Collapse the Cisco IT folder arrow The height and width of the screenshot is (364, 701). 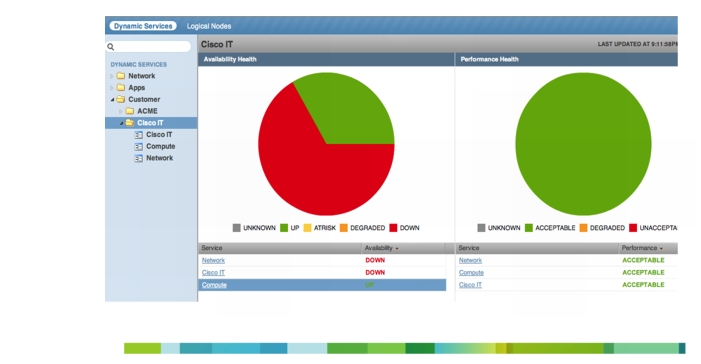point(121,123)
